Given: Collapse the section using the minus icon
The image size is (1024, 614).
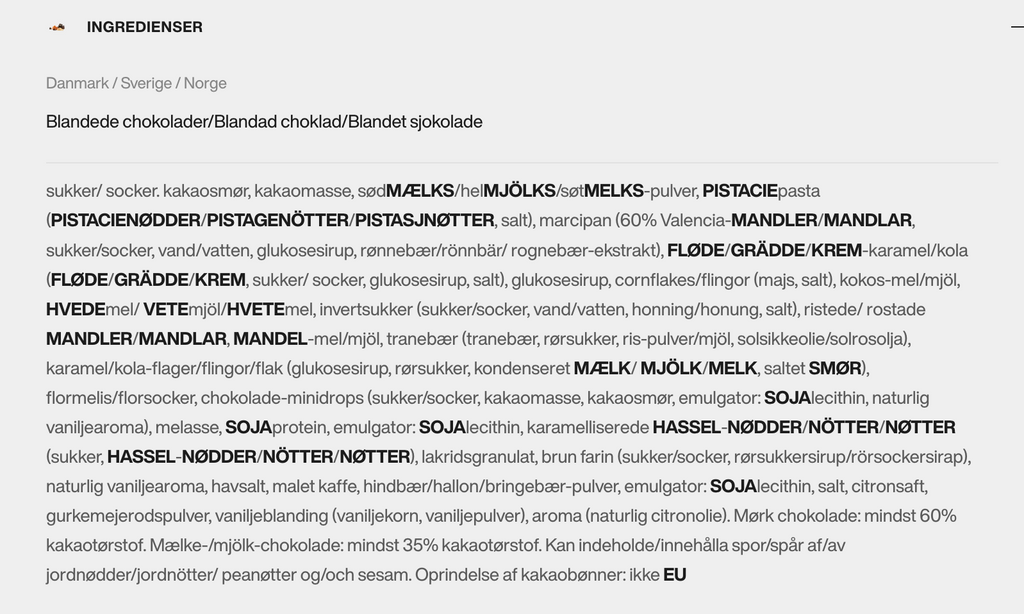Looking at the screenshot, I should click(x=1017, y=27).
